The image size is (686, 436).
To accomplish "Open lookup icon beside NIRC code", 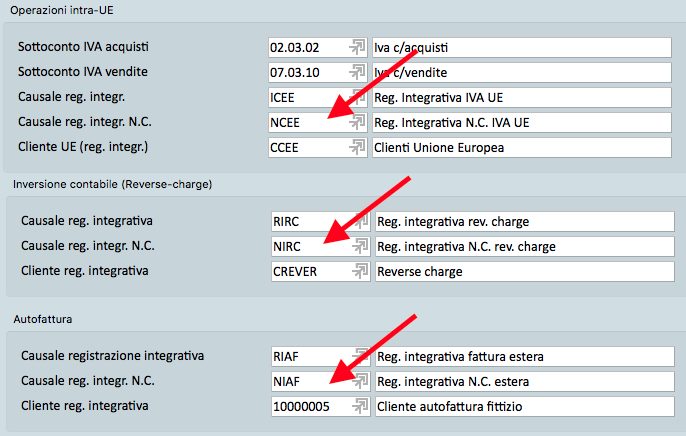I will tap(357, 246).
